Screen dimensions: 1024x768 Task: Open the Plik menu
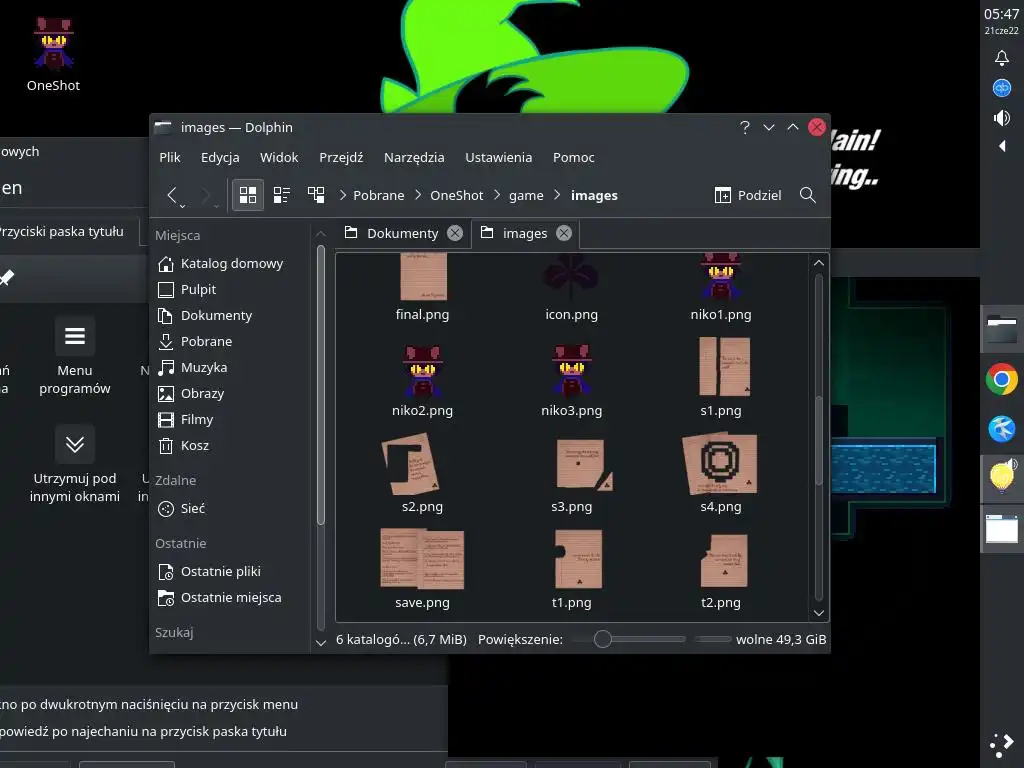pyautogui.click(x=170, y=157)
